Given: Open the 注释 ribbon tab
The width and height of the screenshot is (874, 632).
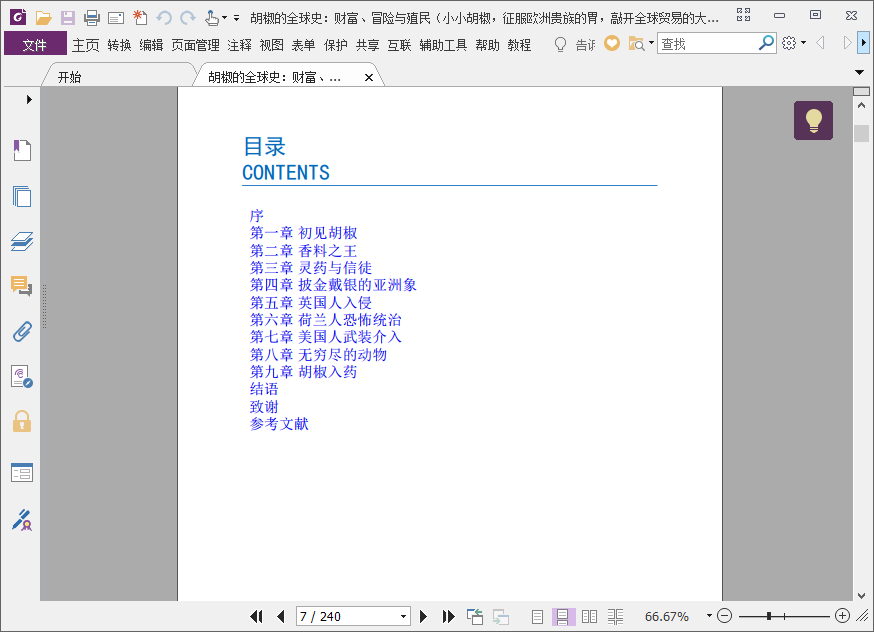Looking at the screenshot, I should click(x=240, y=45).
